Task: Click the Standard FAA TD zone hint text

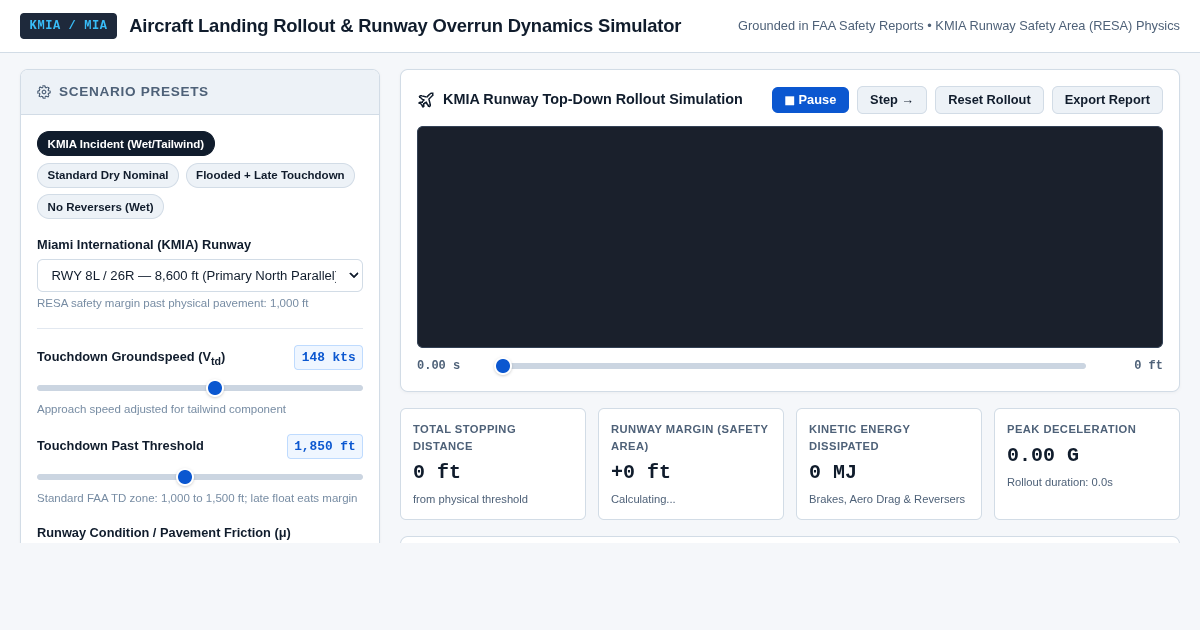Action: click(x=197, y=498)
